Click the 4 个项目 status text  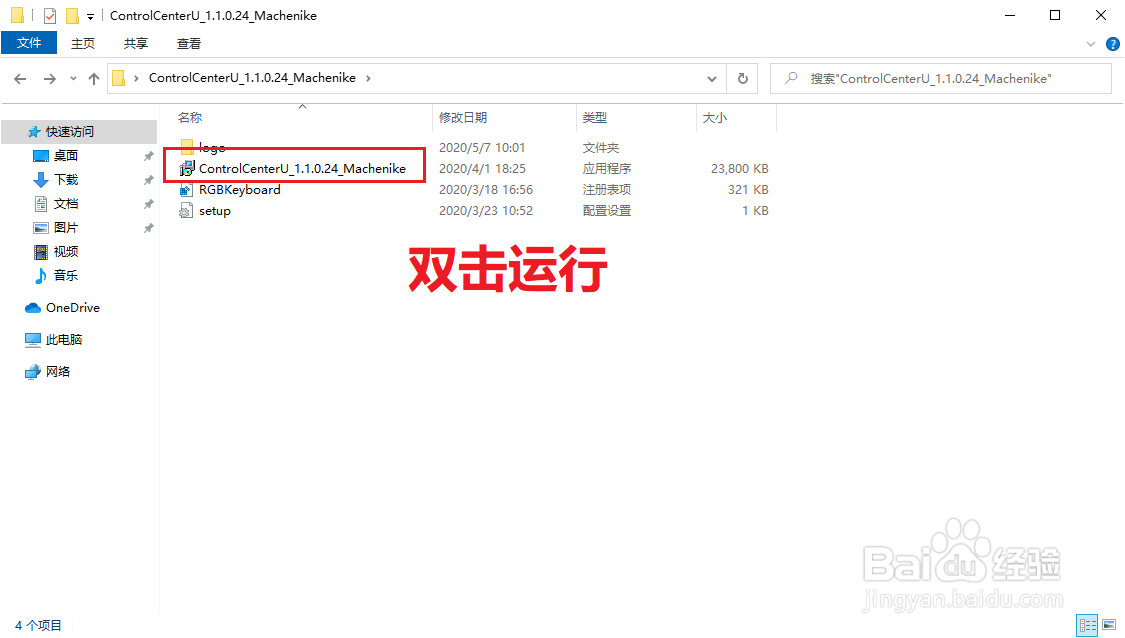(x=38, y=626)
